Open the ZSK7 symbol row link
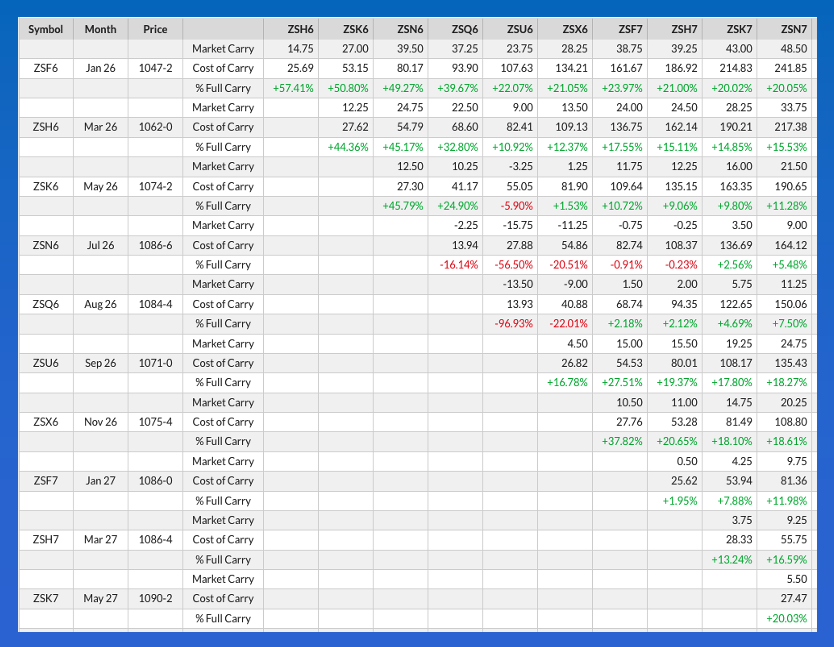This screenshot has width=834, height=647. click(x=45, y=599)
